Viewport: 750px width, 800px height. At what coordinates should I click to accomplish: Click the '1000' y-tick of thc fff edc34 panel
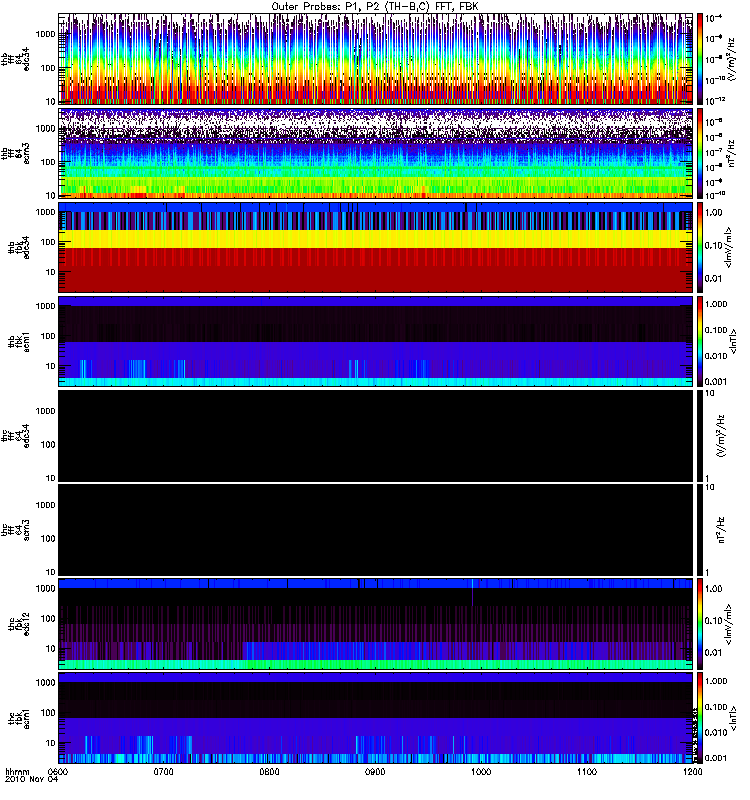click(45, 411)
